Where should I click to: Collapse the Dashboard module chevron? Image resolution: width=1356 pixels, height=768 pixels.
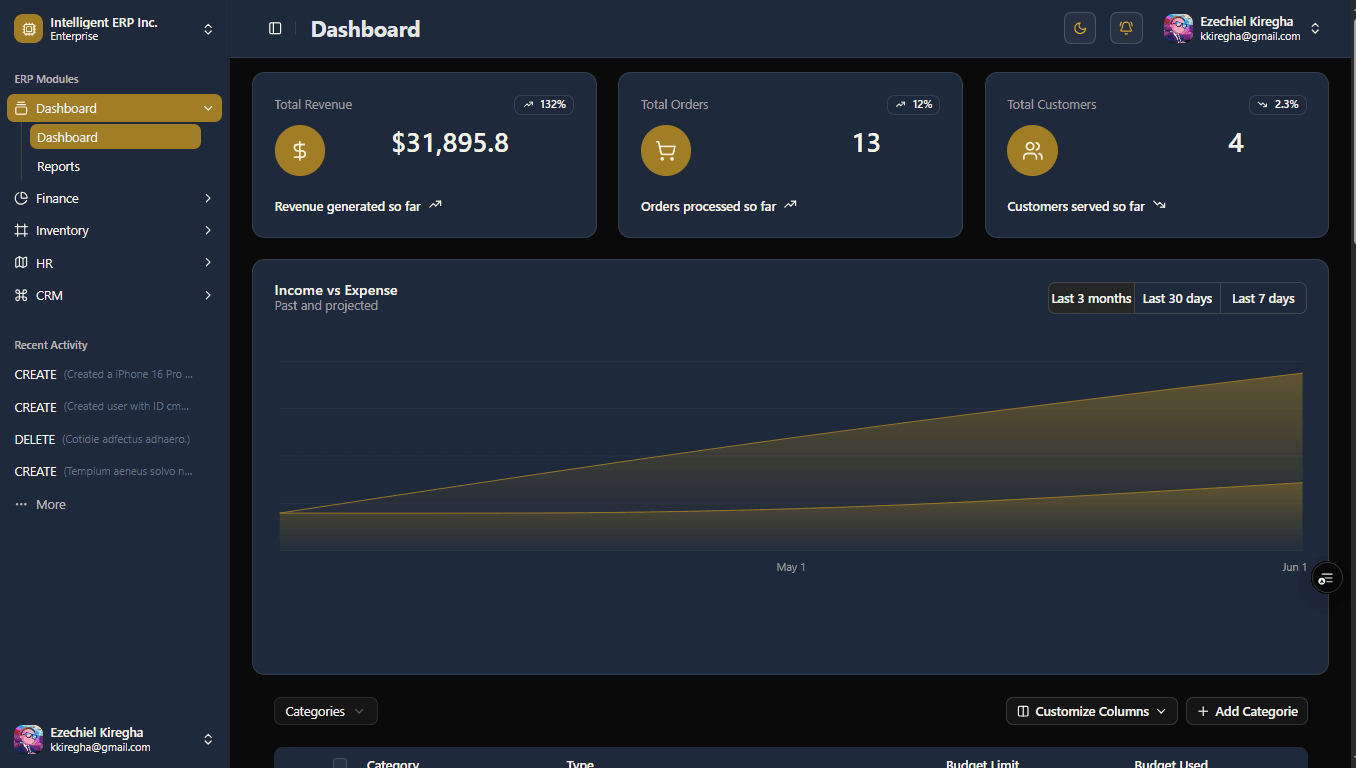click(x=208, y=108)
